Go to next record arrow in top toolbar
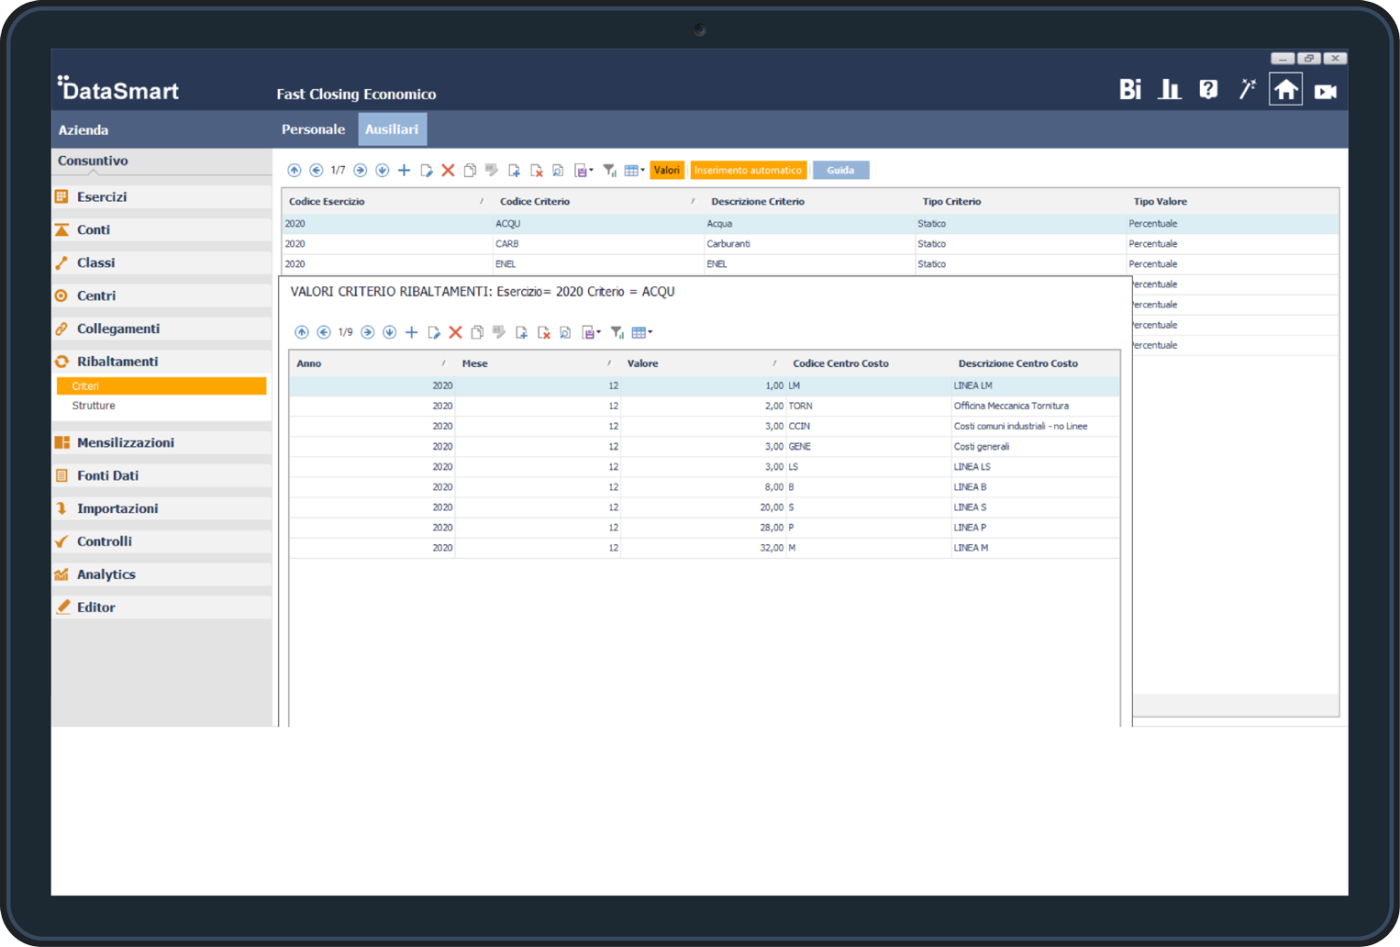 [x=360, y=170]
